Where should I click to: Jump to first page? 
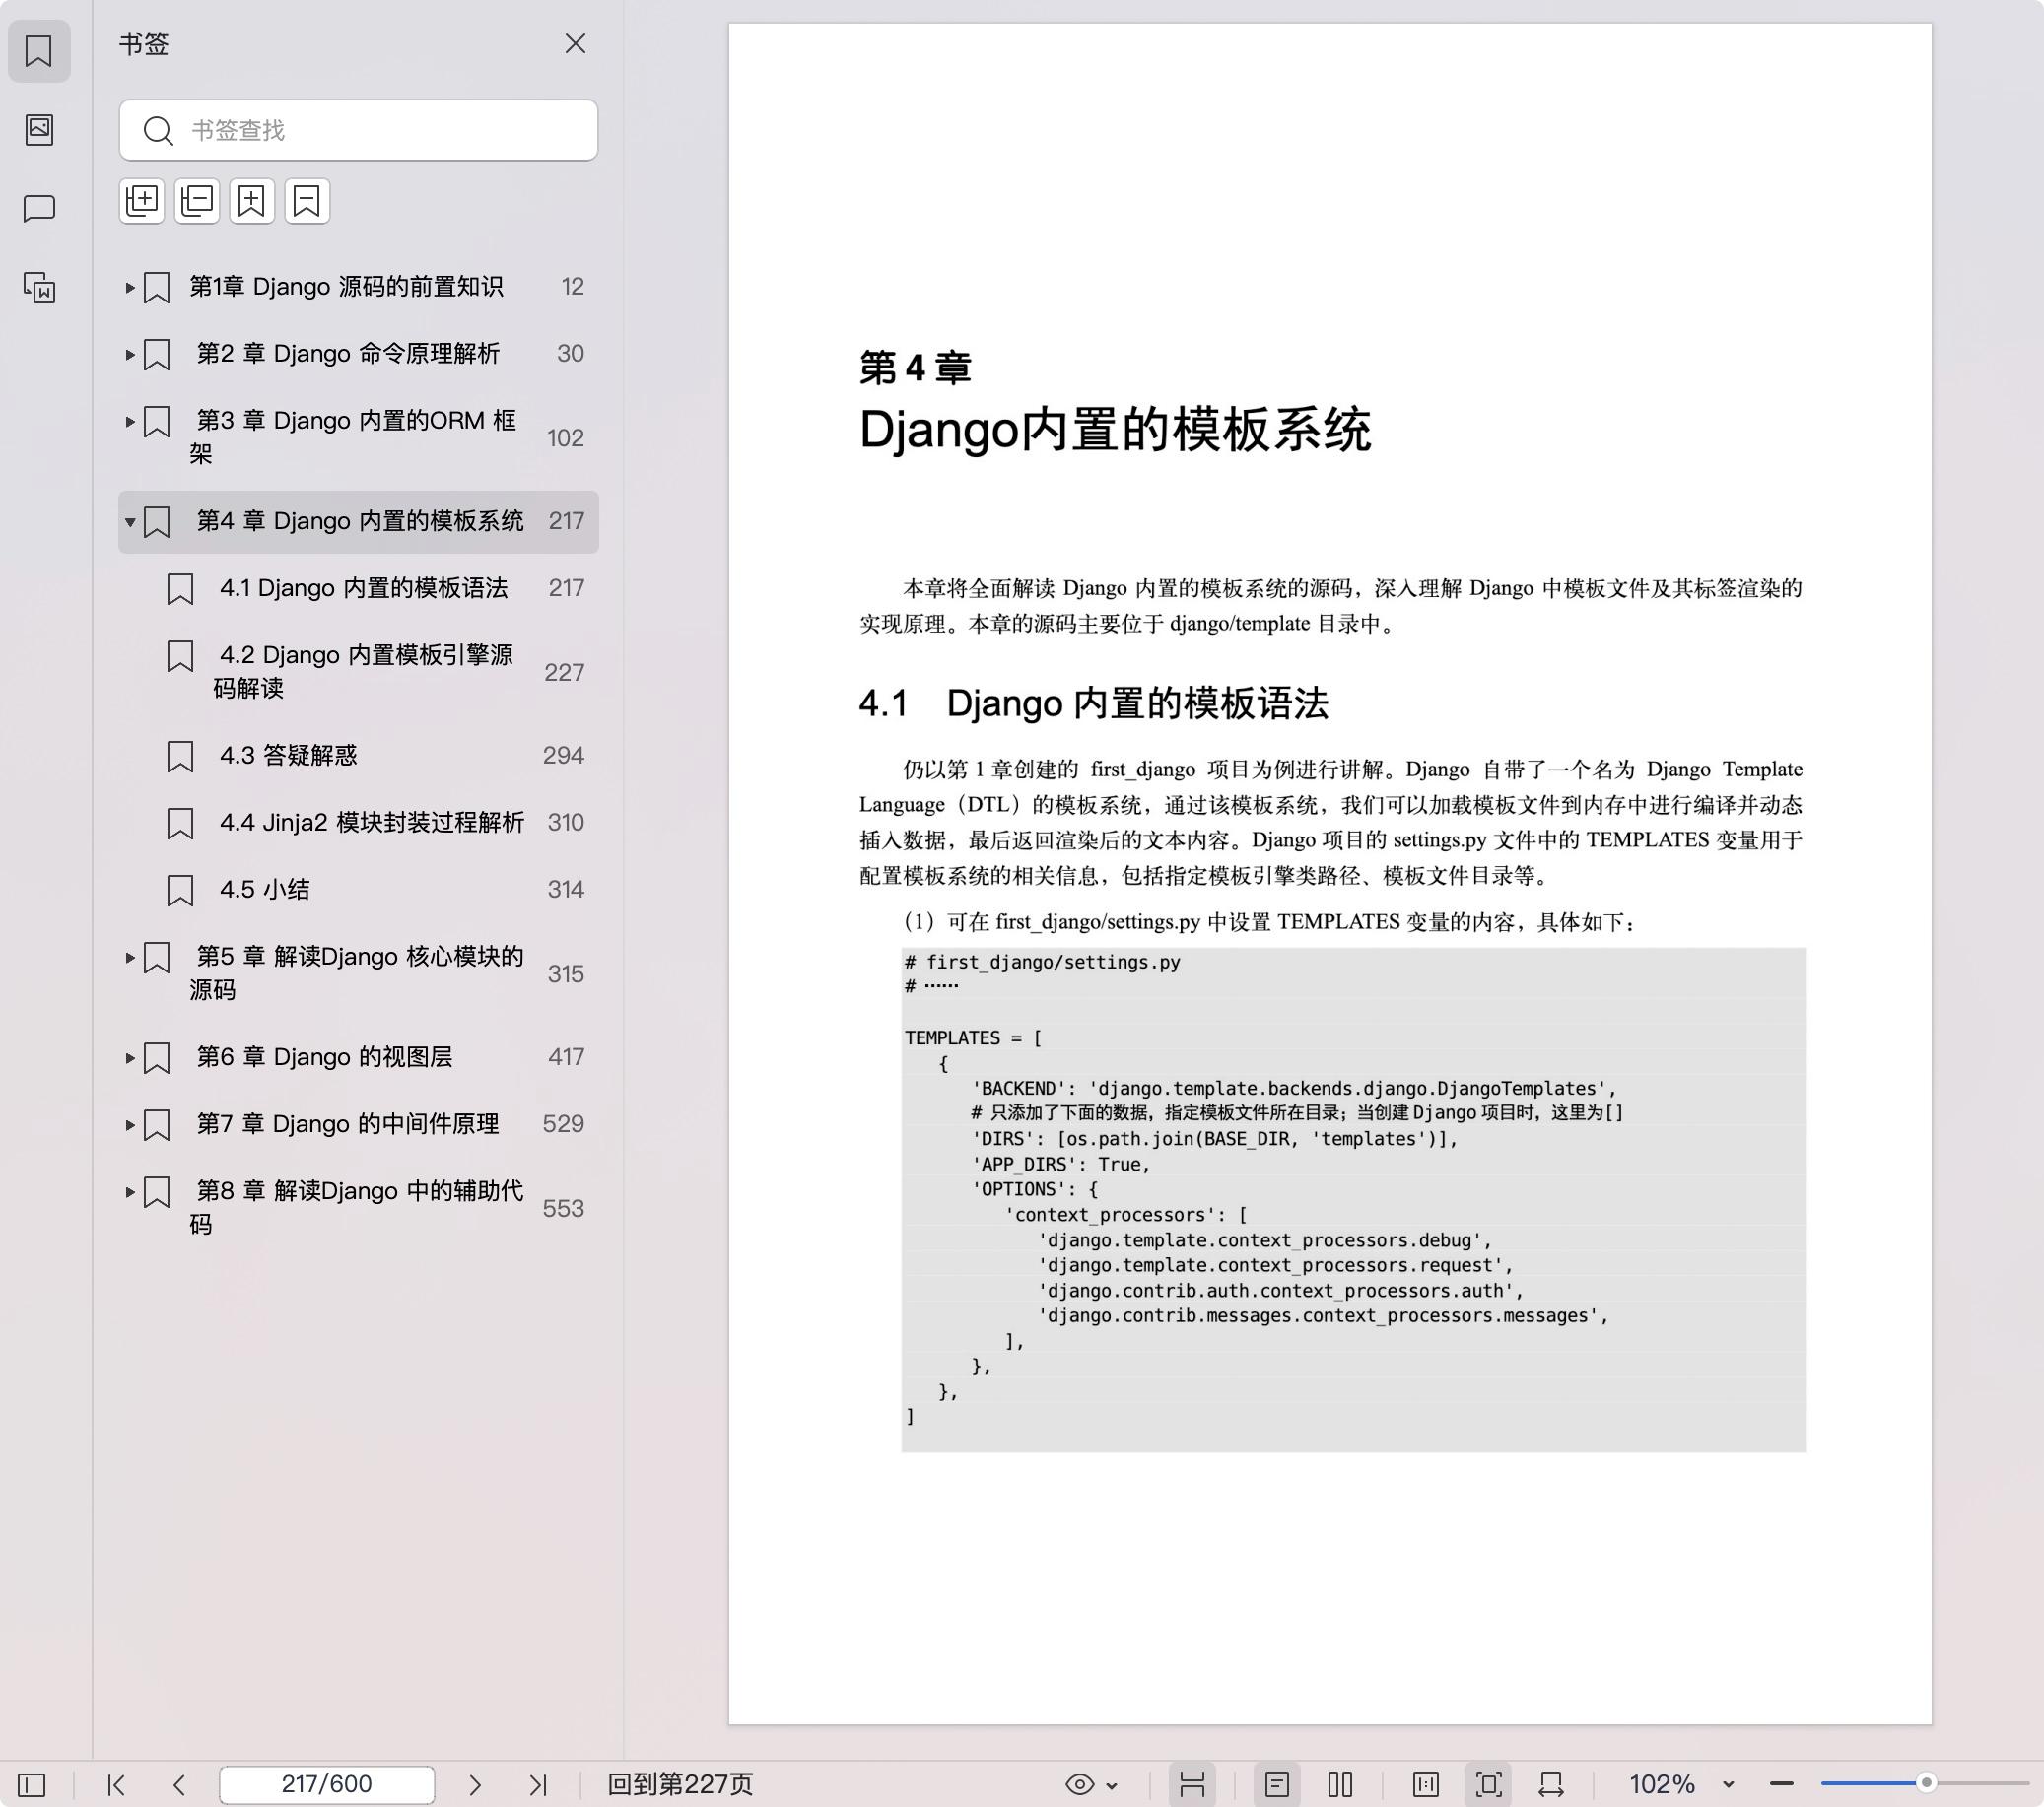(x=116, y=1785)
